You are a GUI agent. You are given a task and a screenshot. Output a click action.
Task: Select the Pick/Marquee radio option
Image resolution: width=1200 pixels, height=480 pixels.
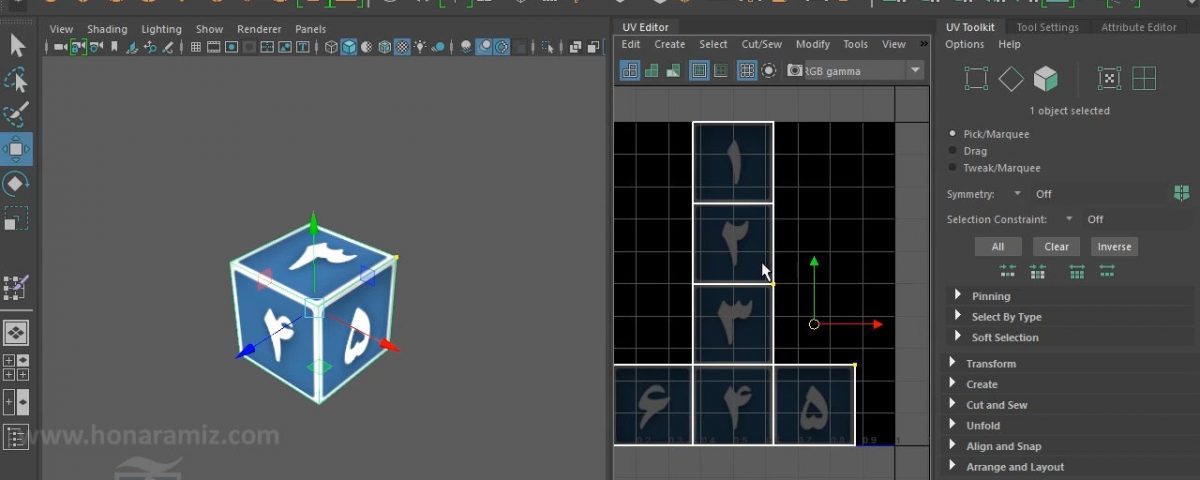pyautogui.click(x=954, y=134)
